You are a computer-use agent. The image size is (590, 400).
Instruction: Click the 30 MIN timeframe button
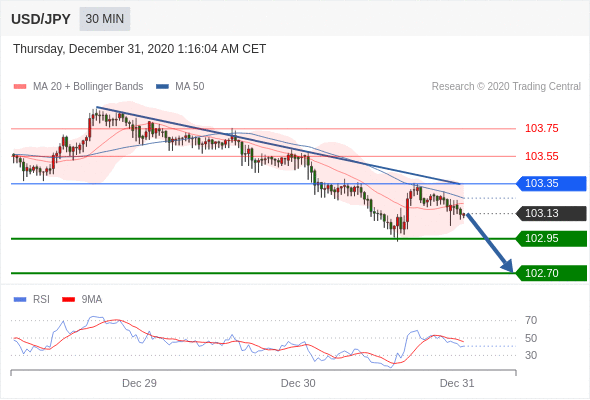[105, 19]
